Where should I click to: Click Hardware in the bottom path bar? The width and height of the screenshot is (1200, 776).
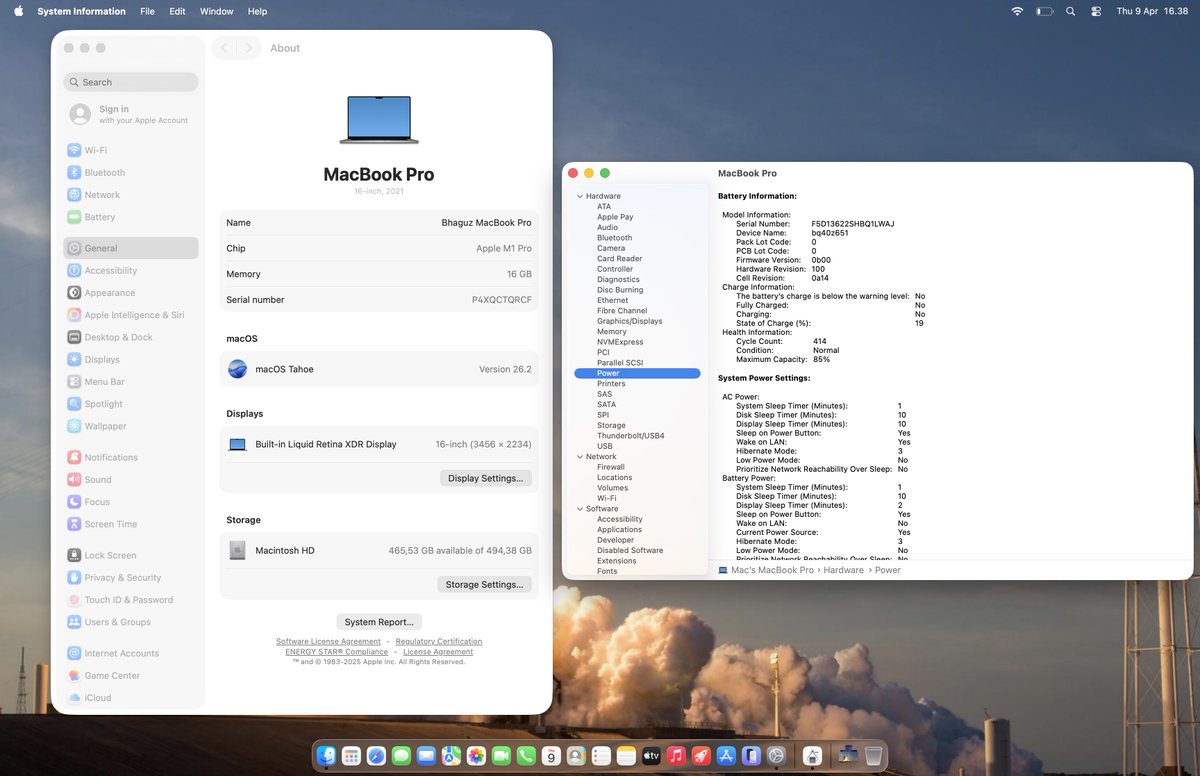(x=844, y=570)
